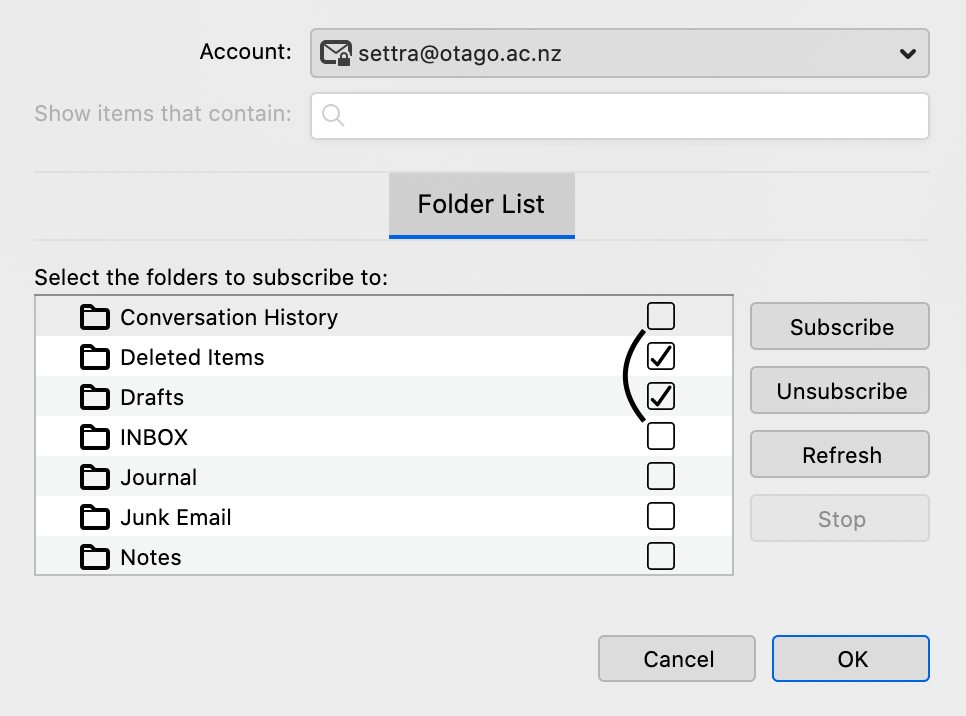The height and width of the screenshot is (716, 966).
Task: Click the Journal folder icon
Action: pyautogui.click(x=95, y=478)
